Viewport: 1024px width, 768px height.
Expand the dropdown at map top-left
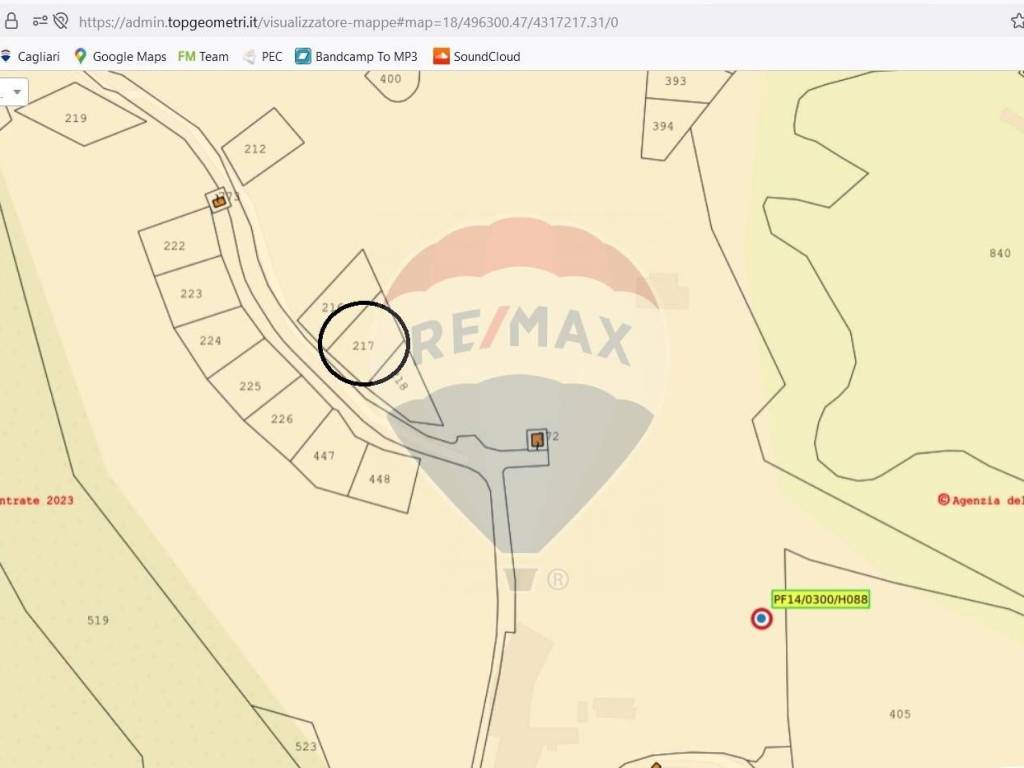15,92
